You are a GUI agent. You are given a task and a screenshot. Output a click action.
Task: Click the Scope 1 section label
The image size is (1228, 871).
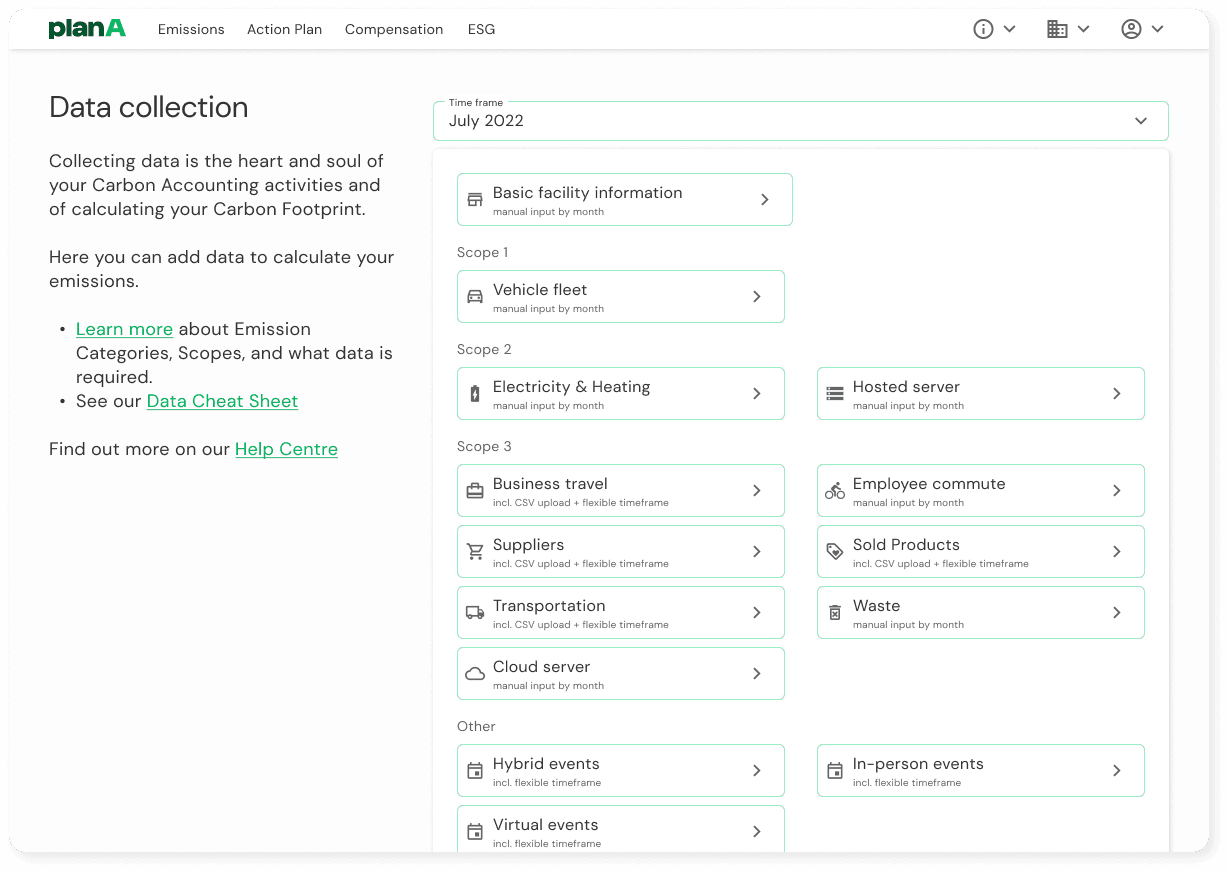pyautogui.click(x=484, y=253)
